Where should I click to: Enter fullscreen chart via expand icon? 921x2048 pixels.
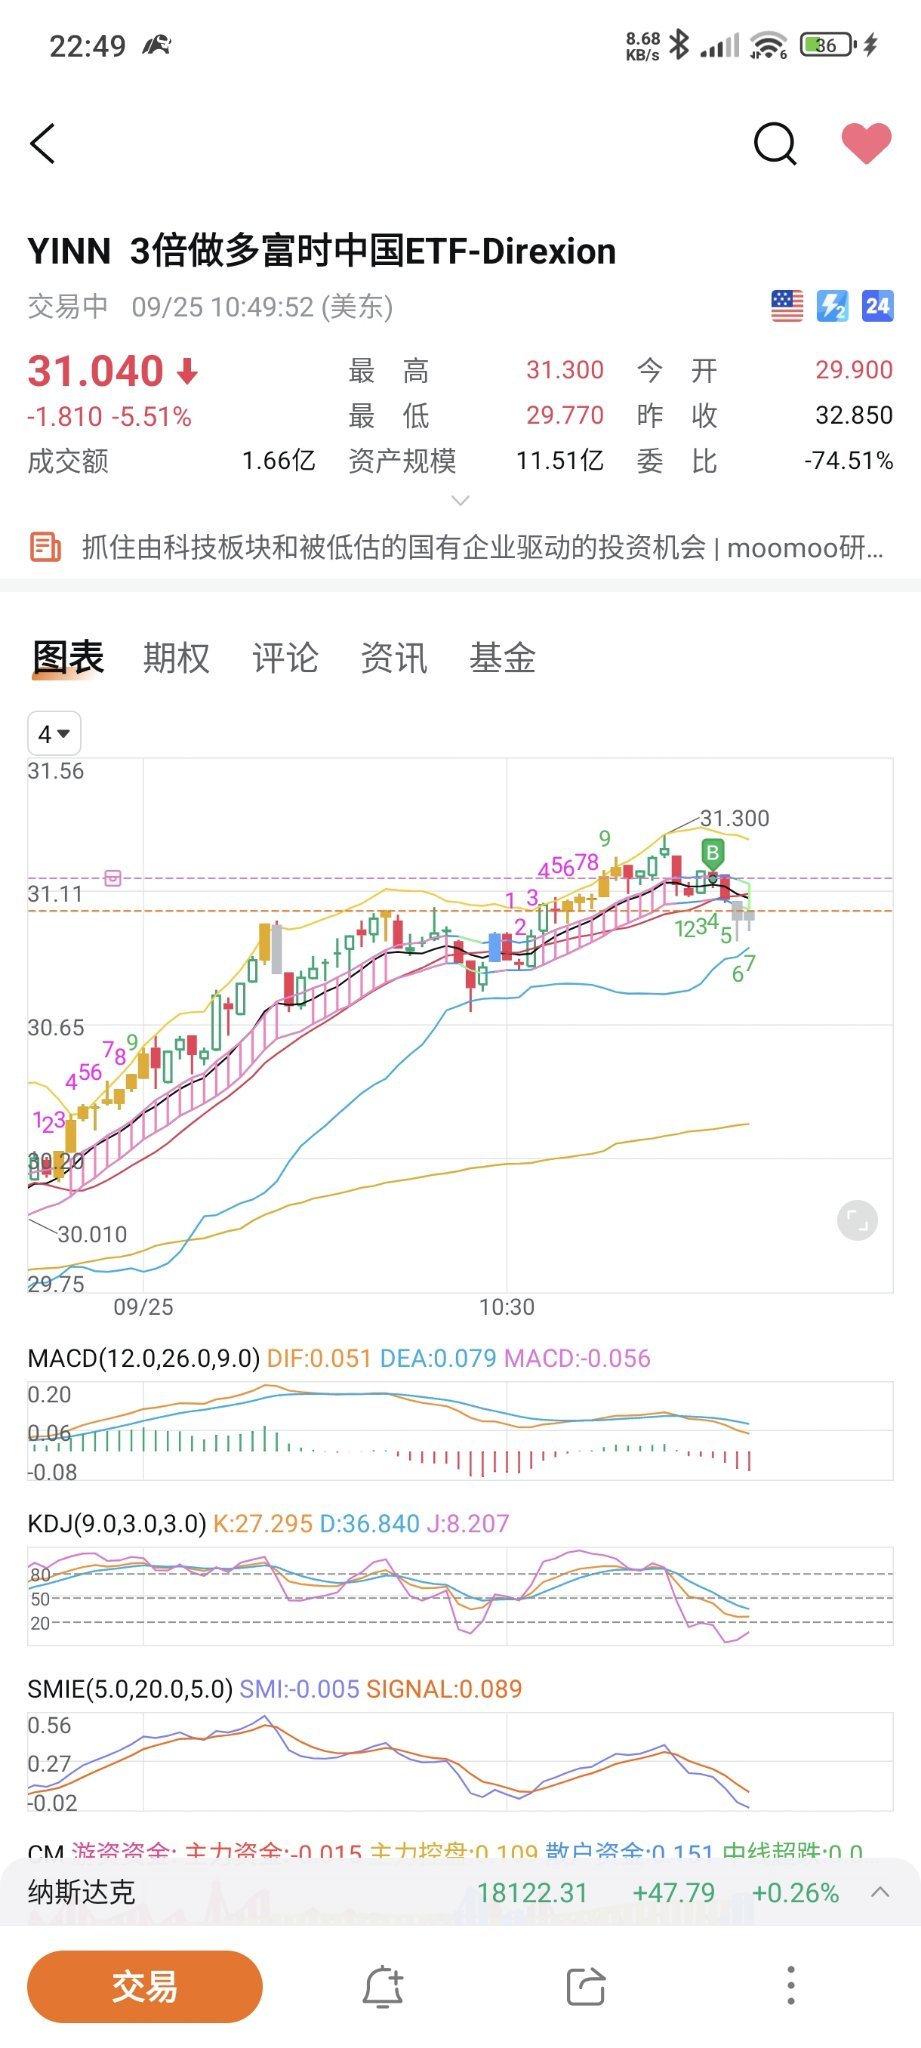(857, 1220)
